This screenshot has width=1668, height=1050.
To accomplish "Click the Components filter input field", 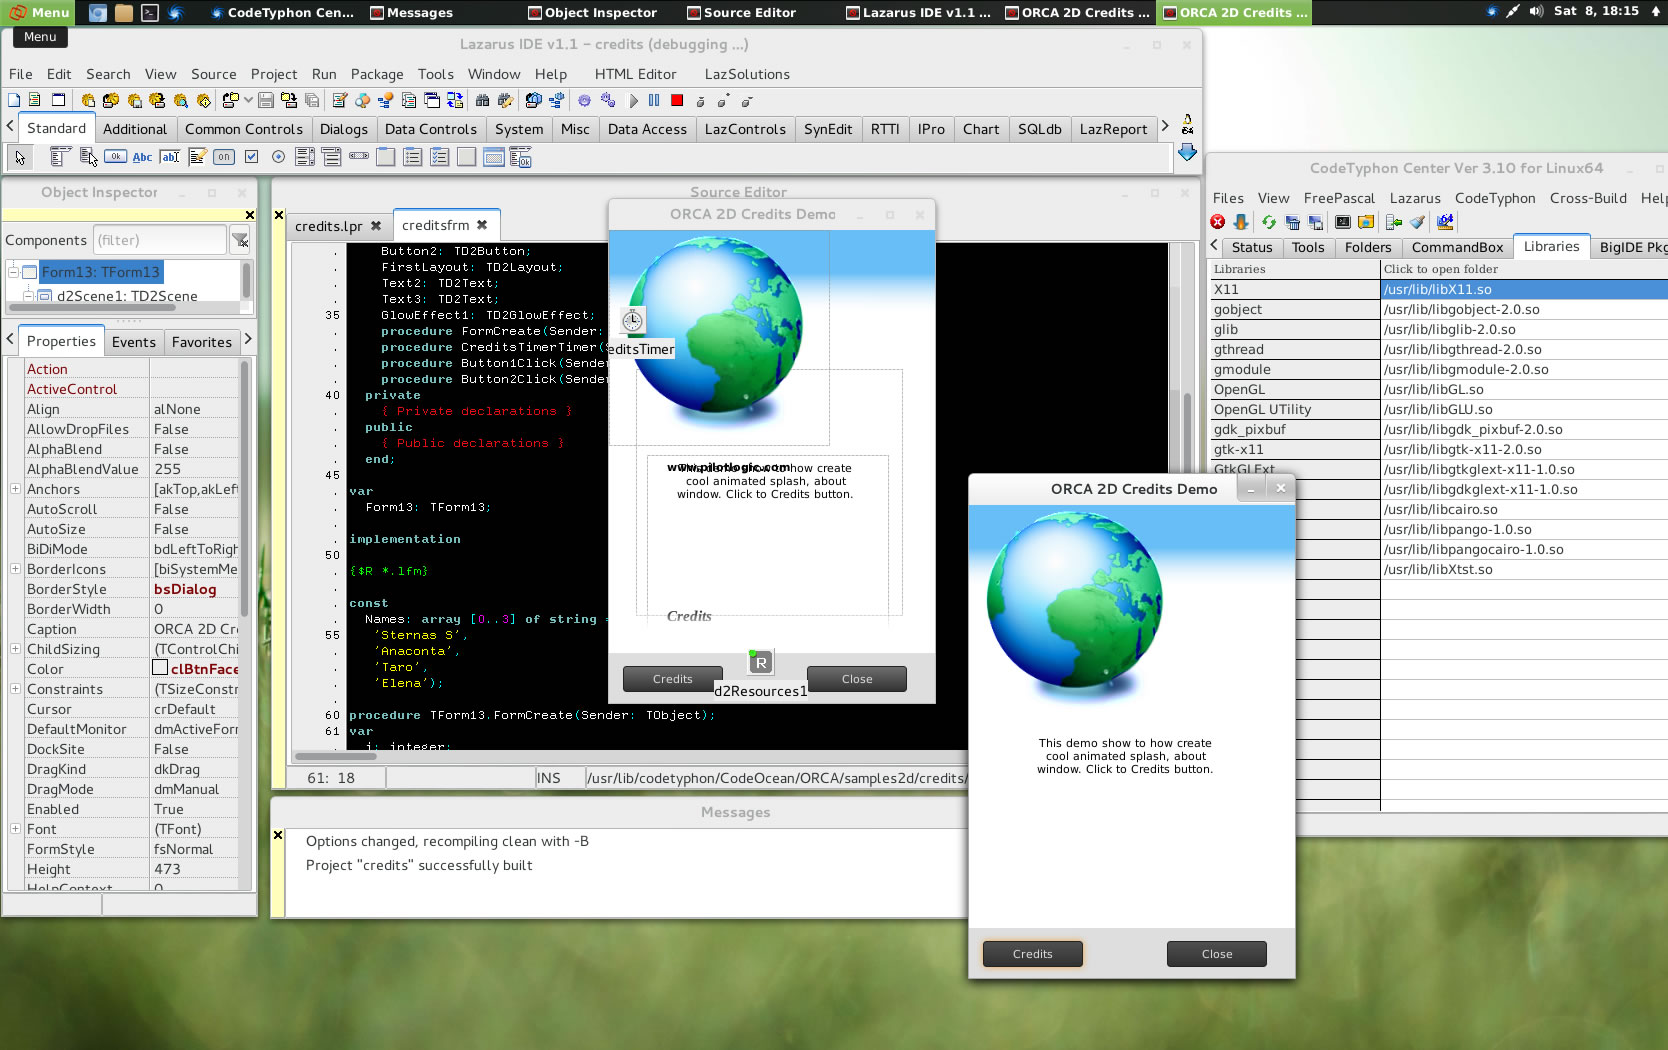I will (x=160, y=240).
